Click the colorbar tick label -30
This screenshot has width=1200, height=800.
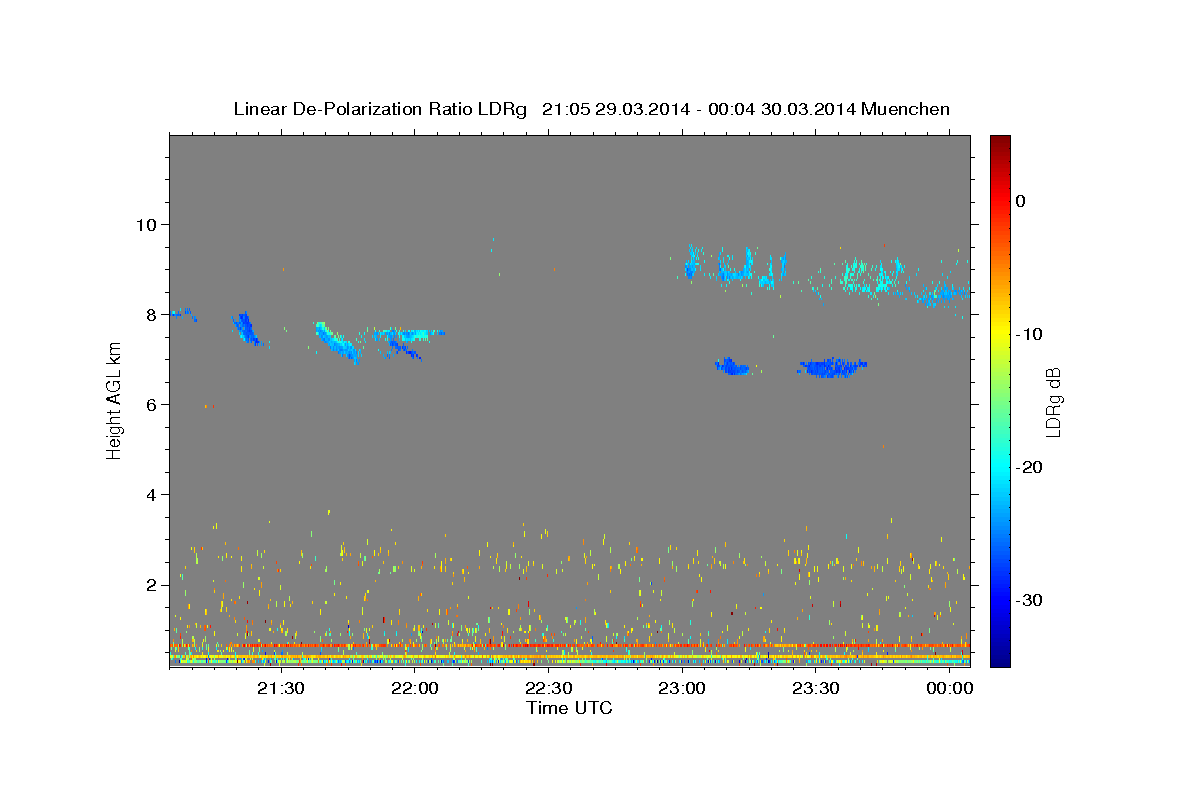coord(1030,600)
